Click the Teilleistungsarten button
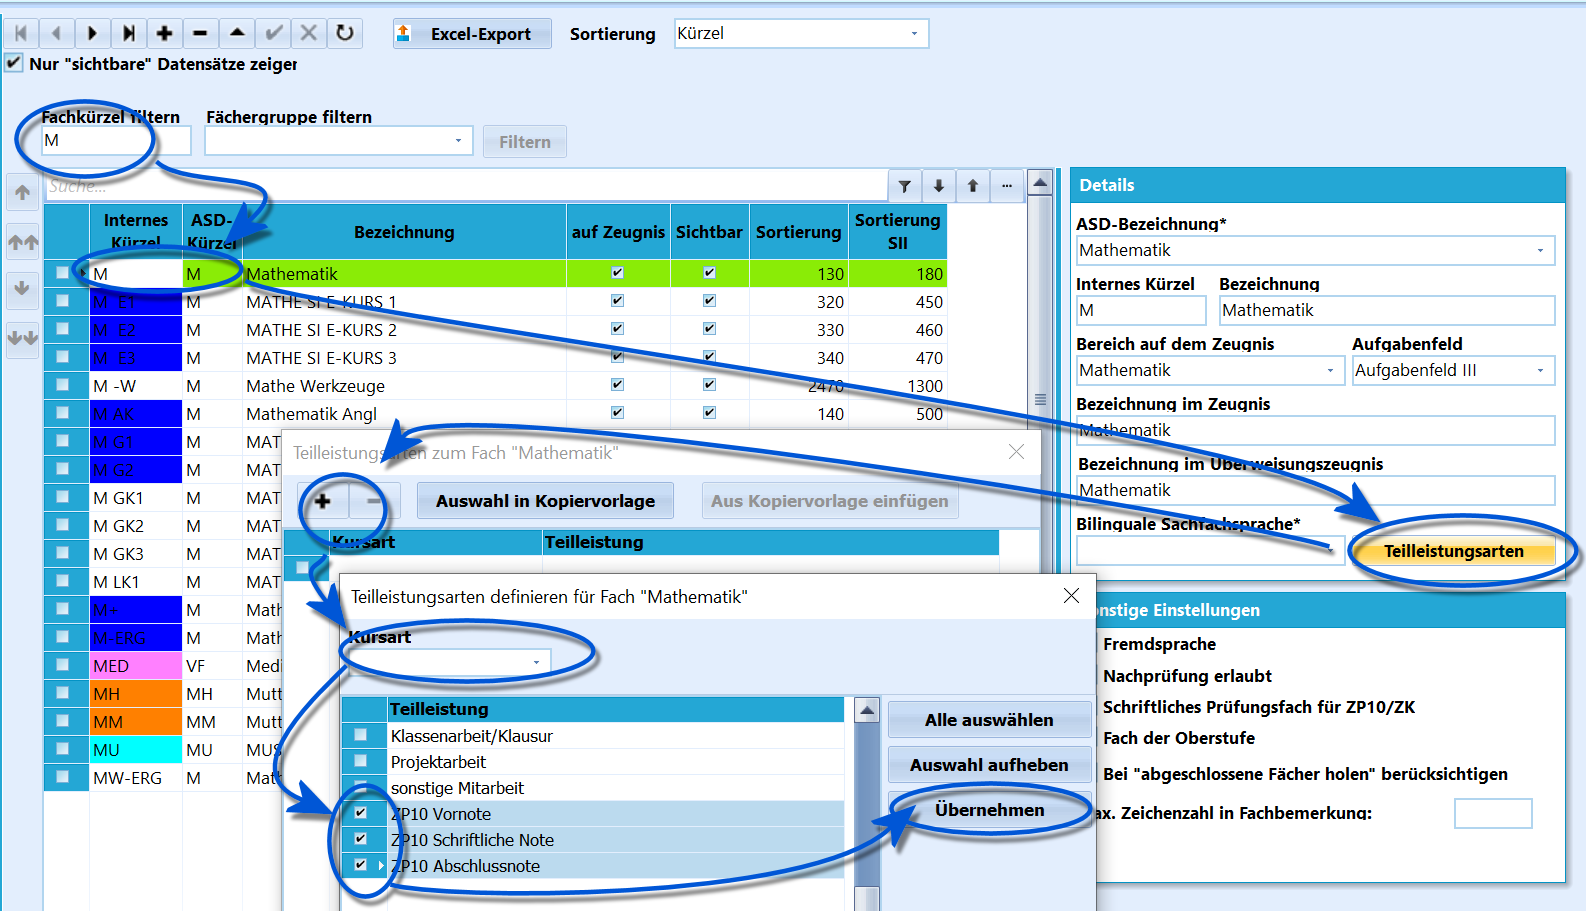This screenshot has width=1586, height=911. 1453,551
